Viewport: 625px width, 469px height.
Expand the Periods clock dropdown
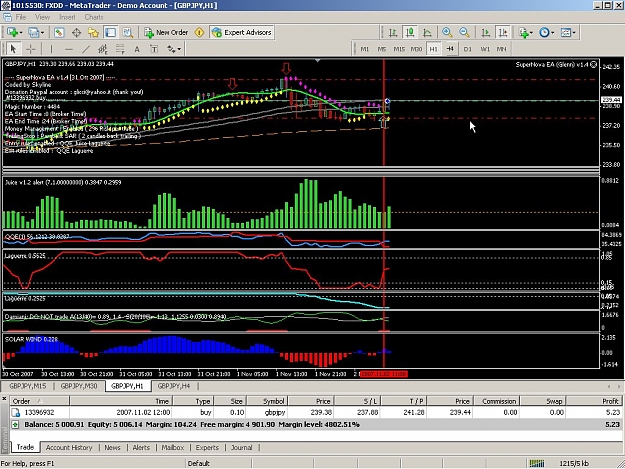point(546,32)
